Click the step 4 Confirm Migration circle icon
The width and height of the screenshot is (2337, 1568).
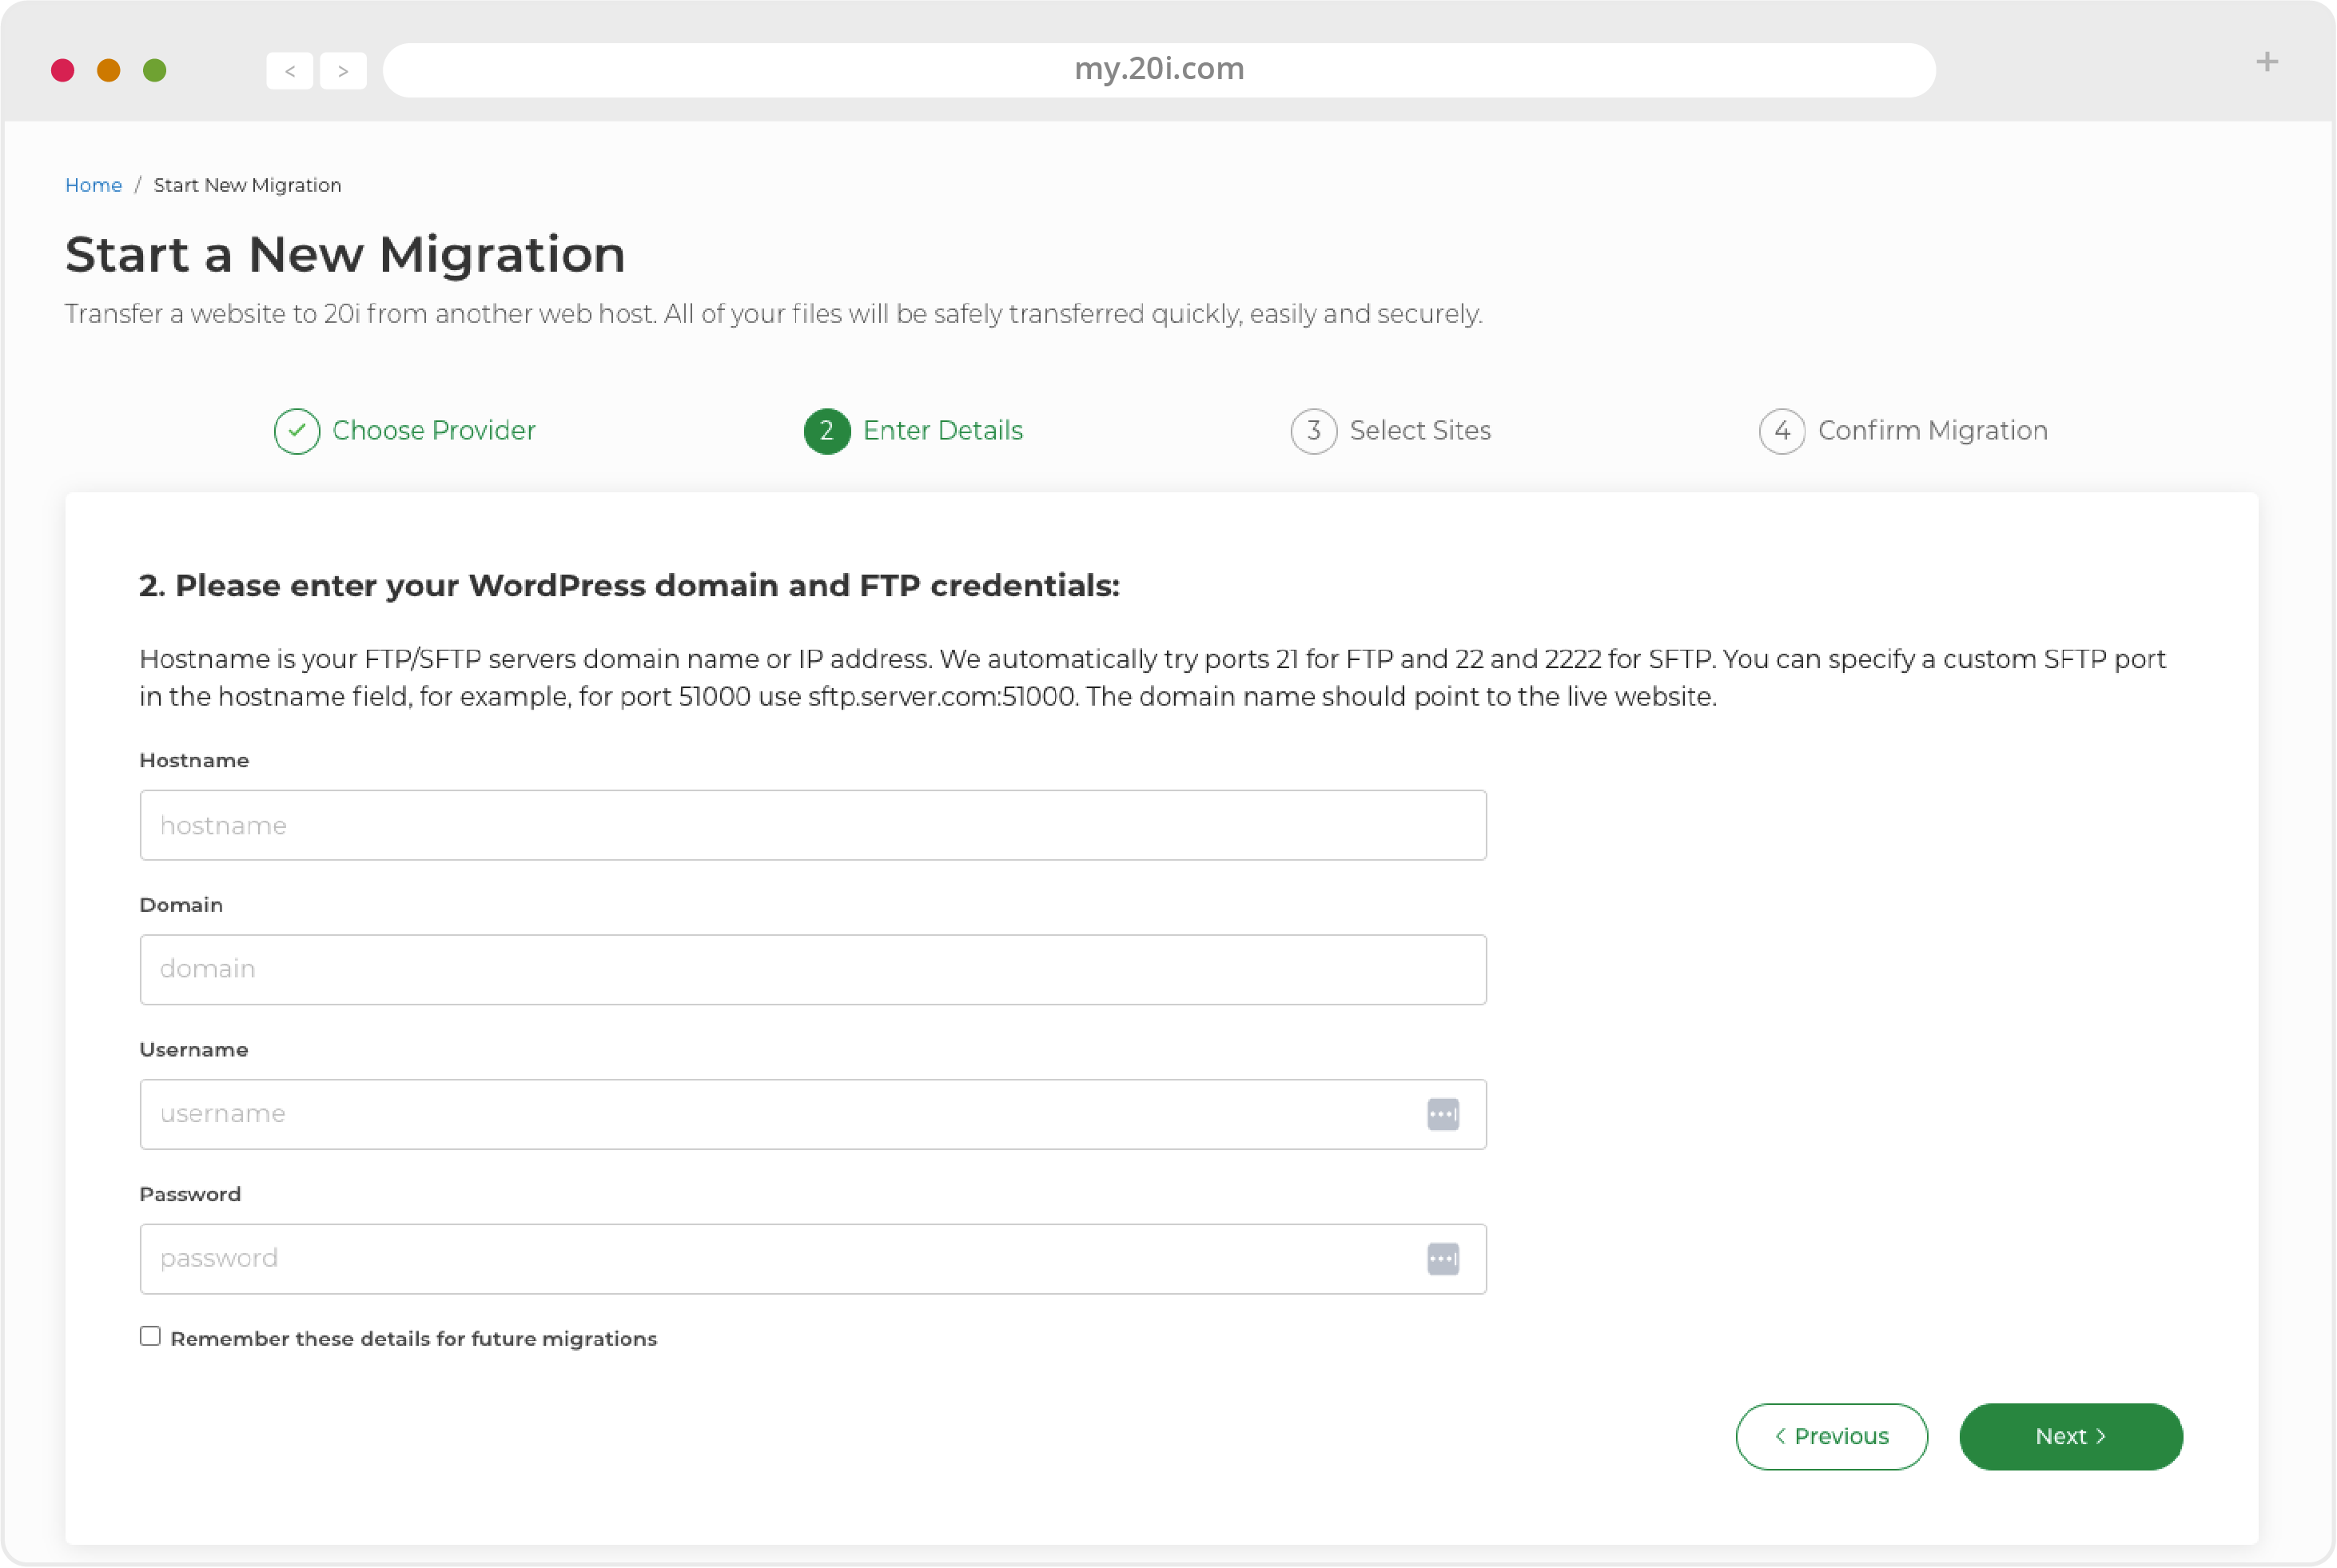pos(1782,428)
